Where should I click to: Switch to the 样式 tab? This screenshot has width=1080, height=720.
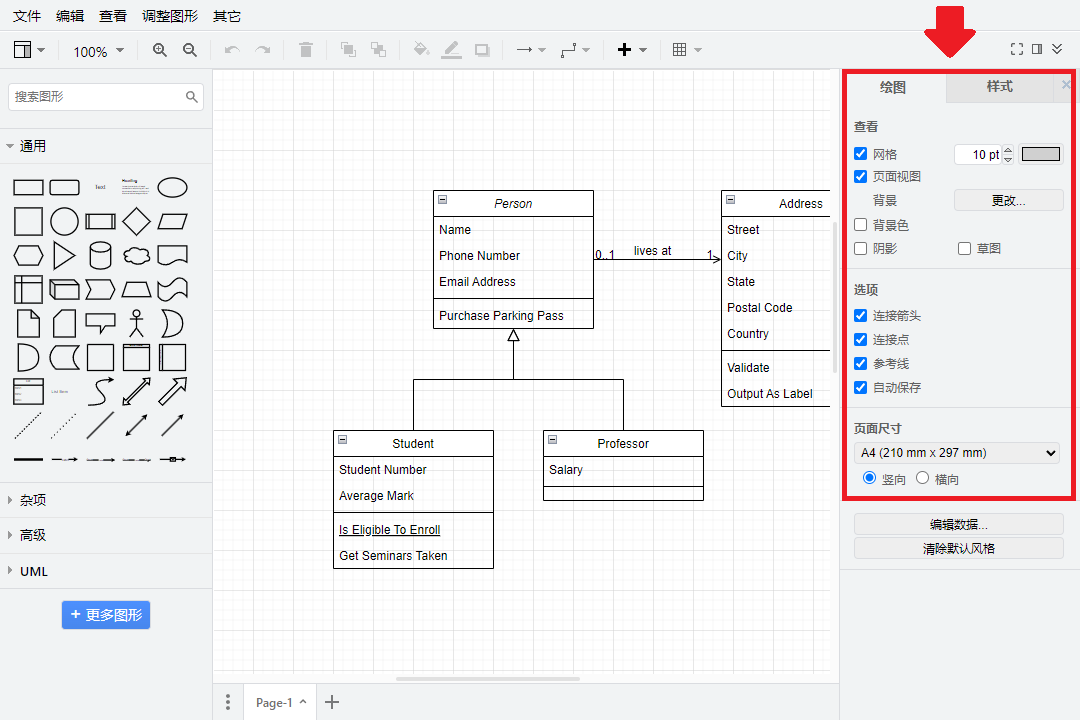[999, 87]
